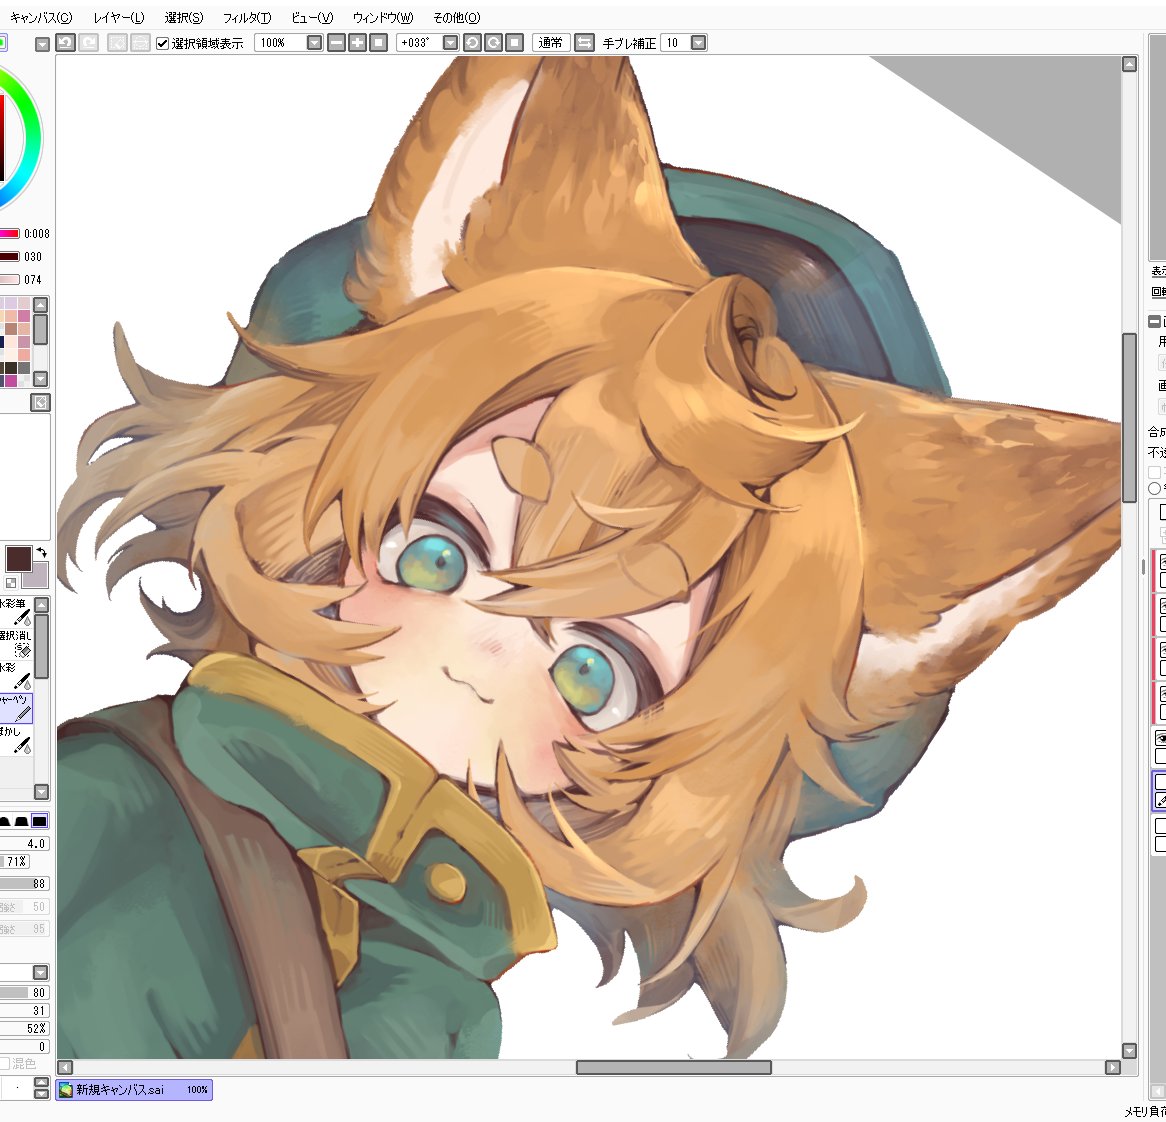1166x1122 pixels.
Task: Collapse the section with minus box in right panel
Action: coord(1154,321)
